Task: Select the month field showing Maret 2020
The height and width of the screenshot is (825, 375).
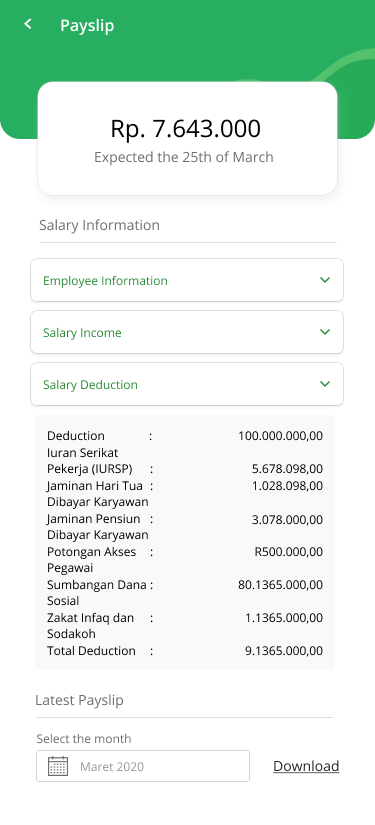Action: [143, 766]
